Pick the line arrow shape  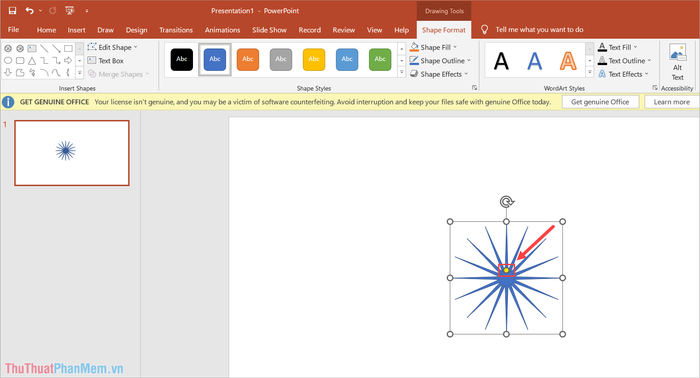coord(56,48)
